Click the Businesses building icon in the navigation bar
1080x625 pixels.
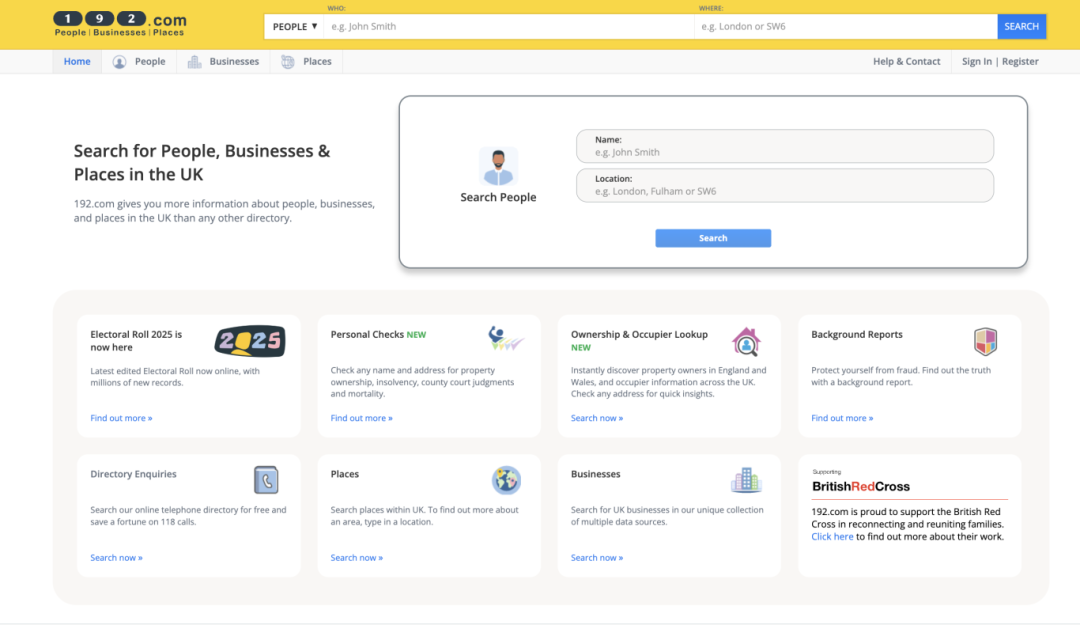point(194,62)
